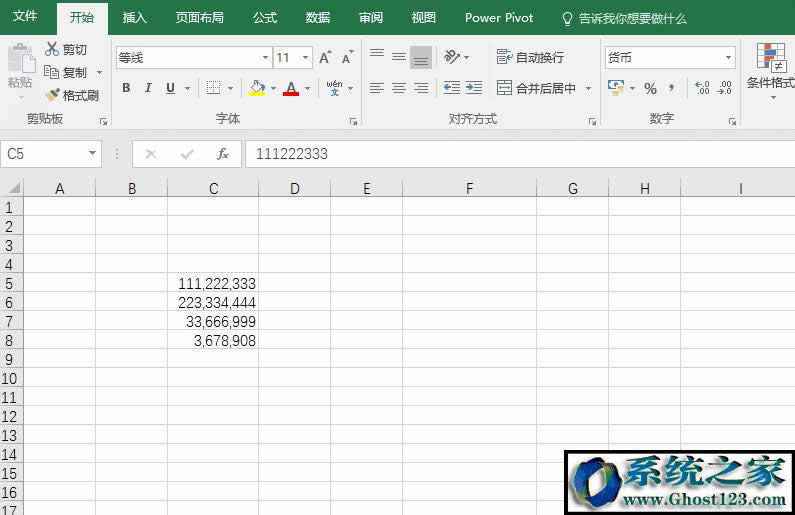This screenshot has height=515, width=795.
Task: Toggle italic formatting with the I button
Action: tap(148, 88)
